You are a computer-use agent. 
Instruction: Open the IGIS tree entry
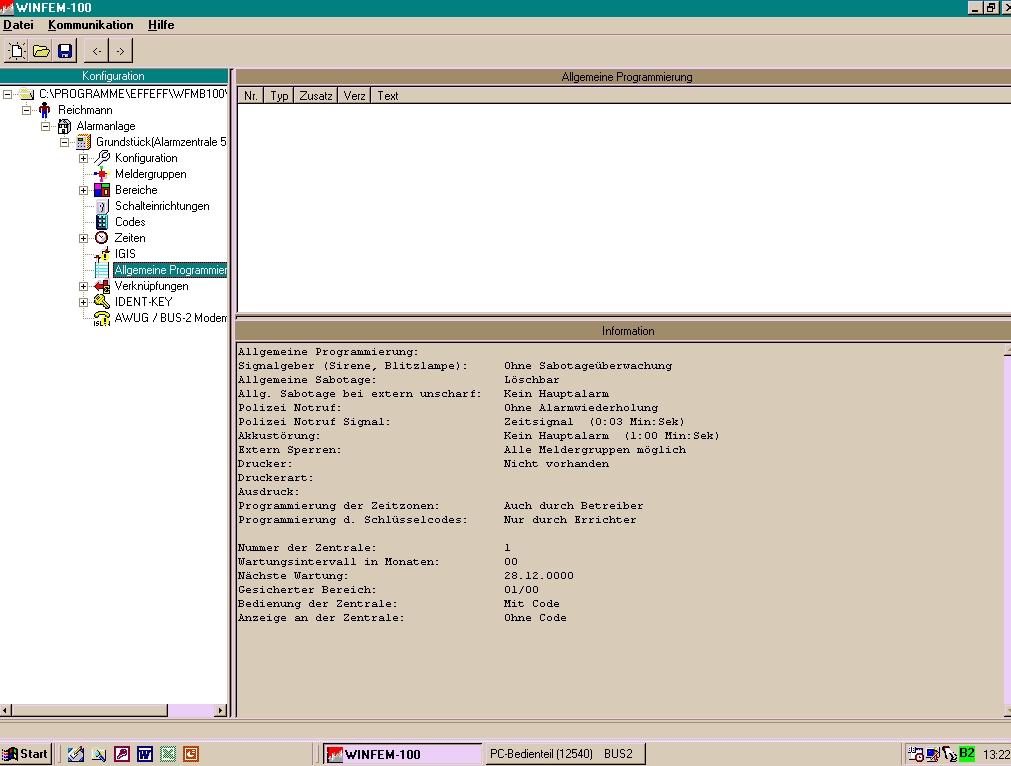125,254
